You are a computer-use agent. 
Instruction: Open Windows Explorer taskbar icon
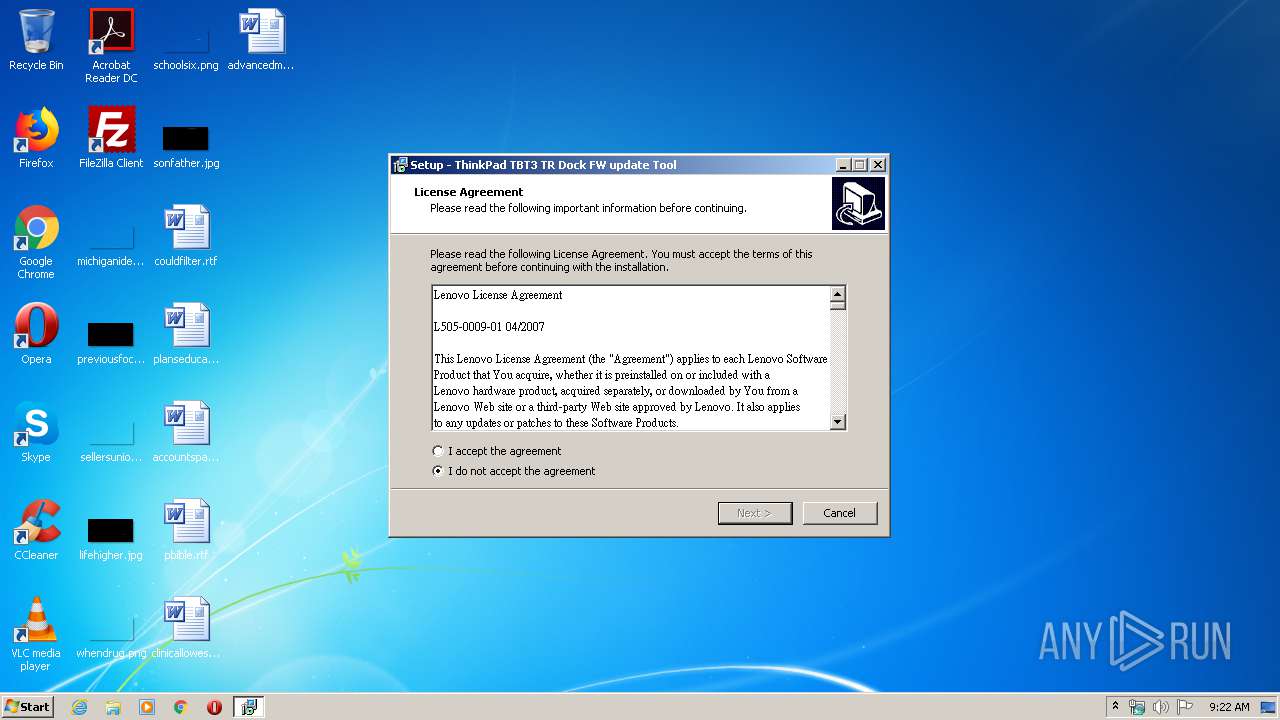(113, 707)
